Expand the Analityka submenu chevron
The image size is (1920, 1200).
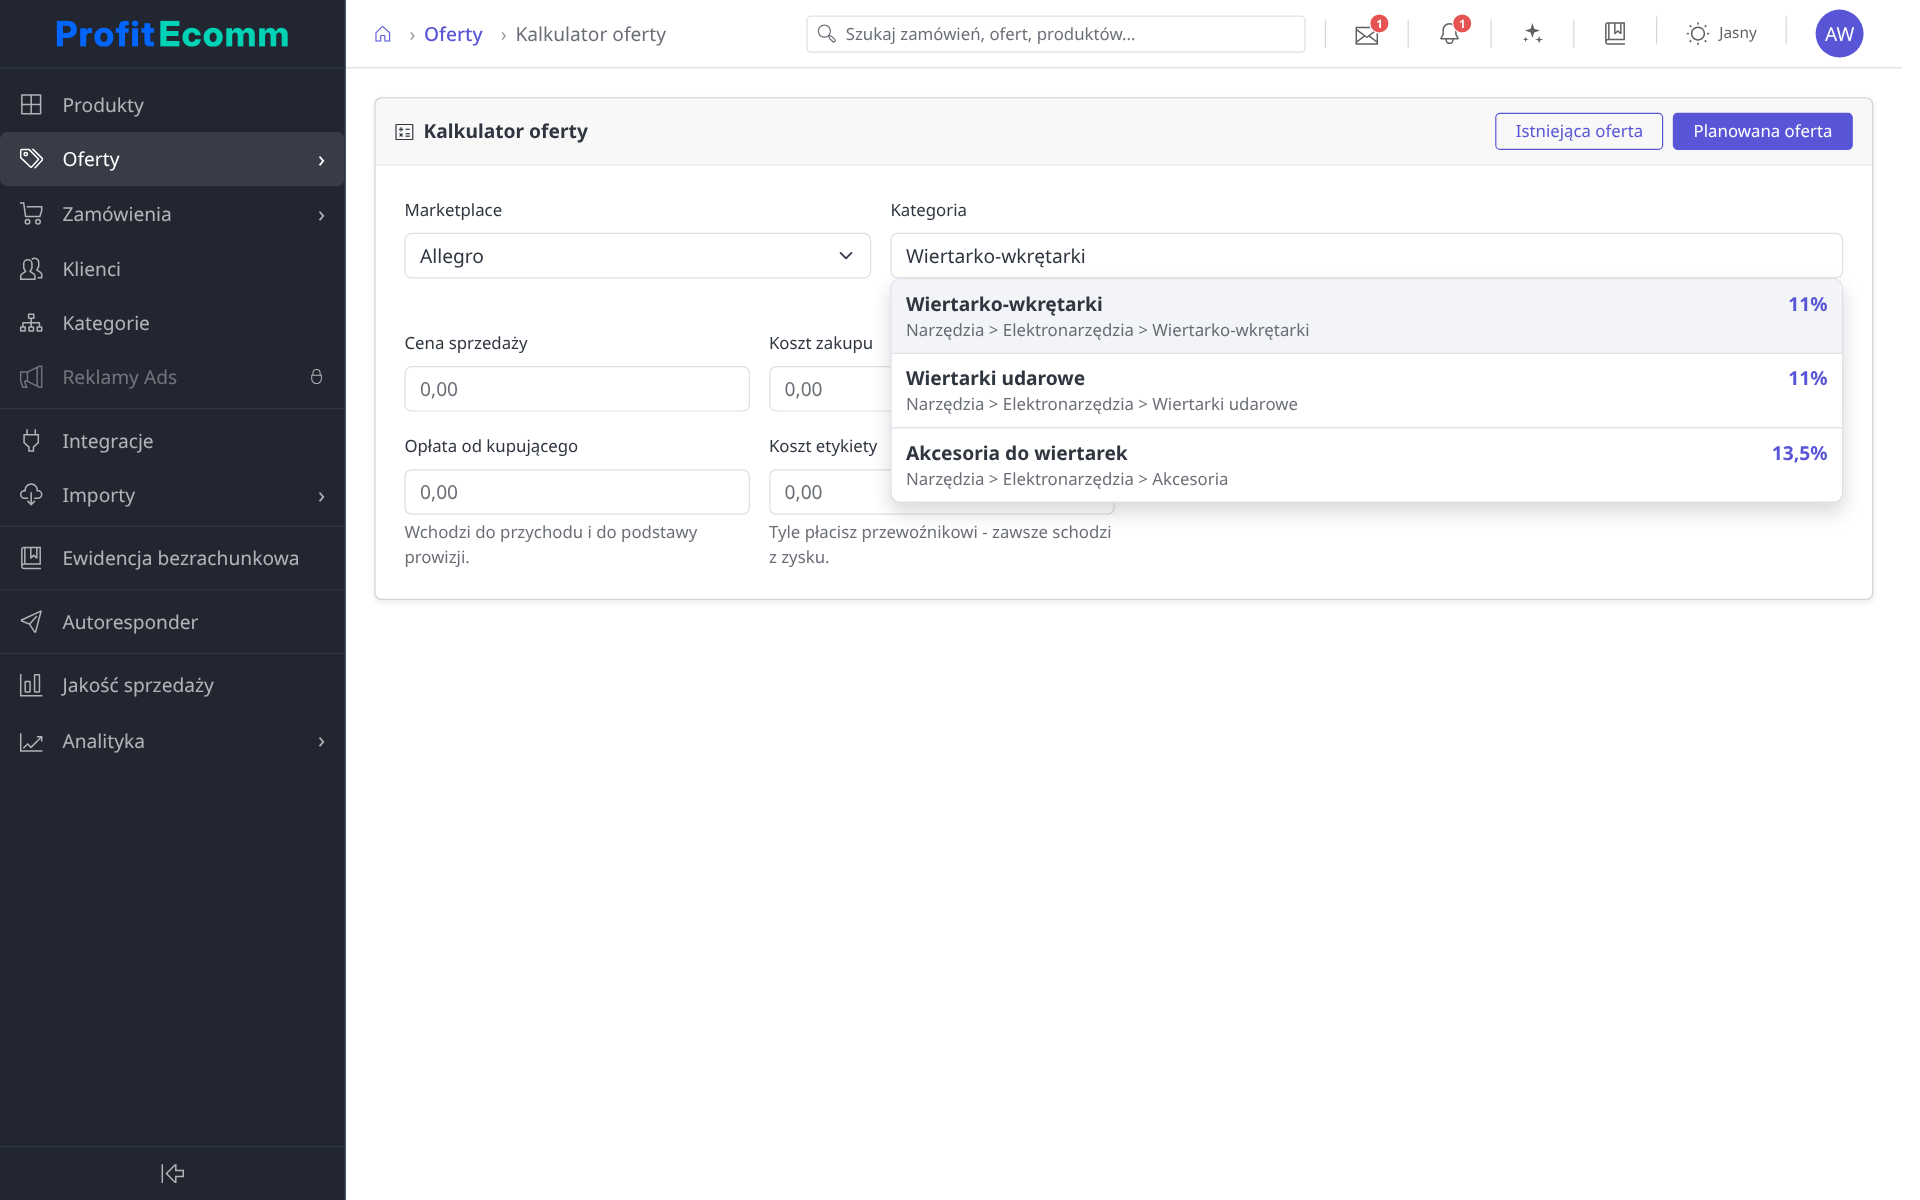[321, 741]
